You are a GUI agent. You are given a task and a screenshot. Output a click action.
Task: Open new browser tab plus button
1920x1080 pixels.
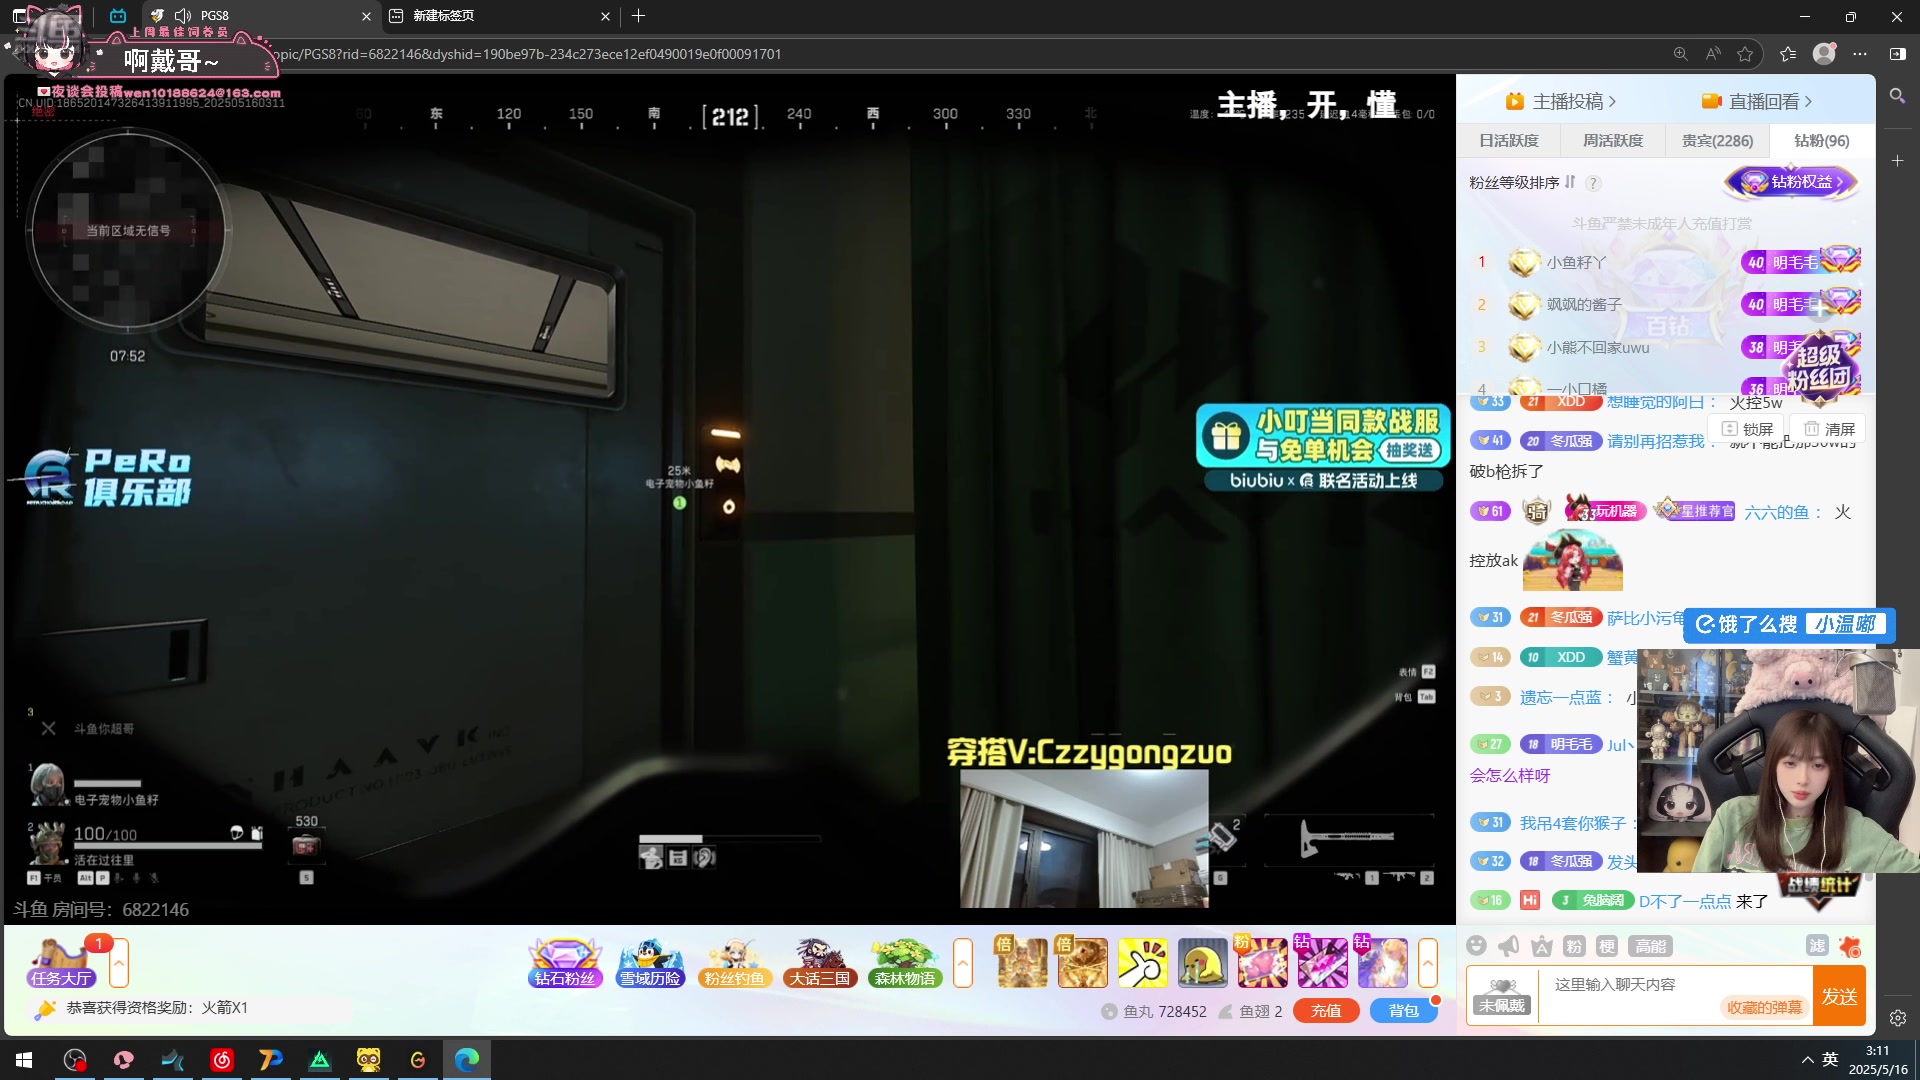pos(638,16)
